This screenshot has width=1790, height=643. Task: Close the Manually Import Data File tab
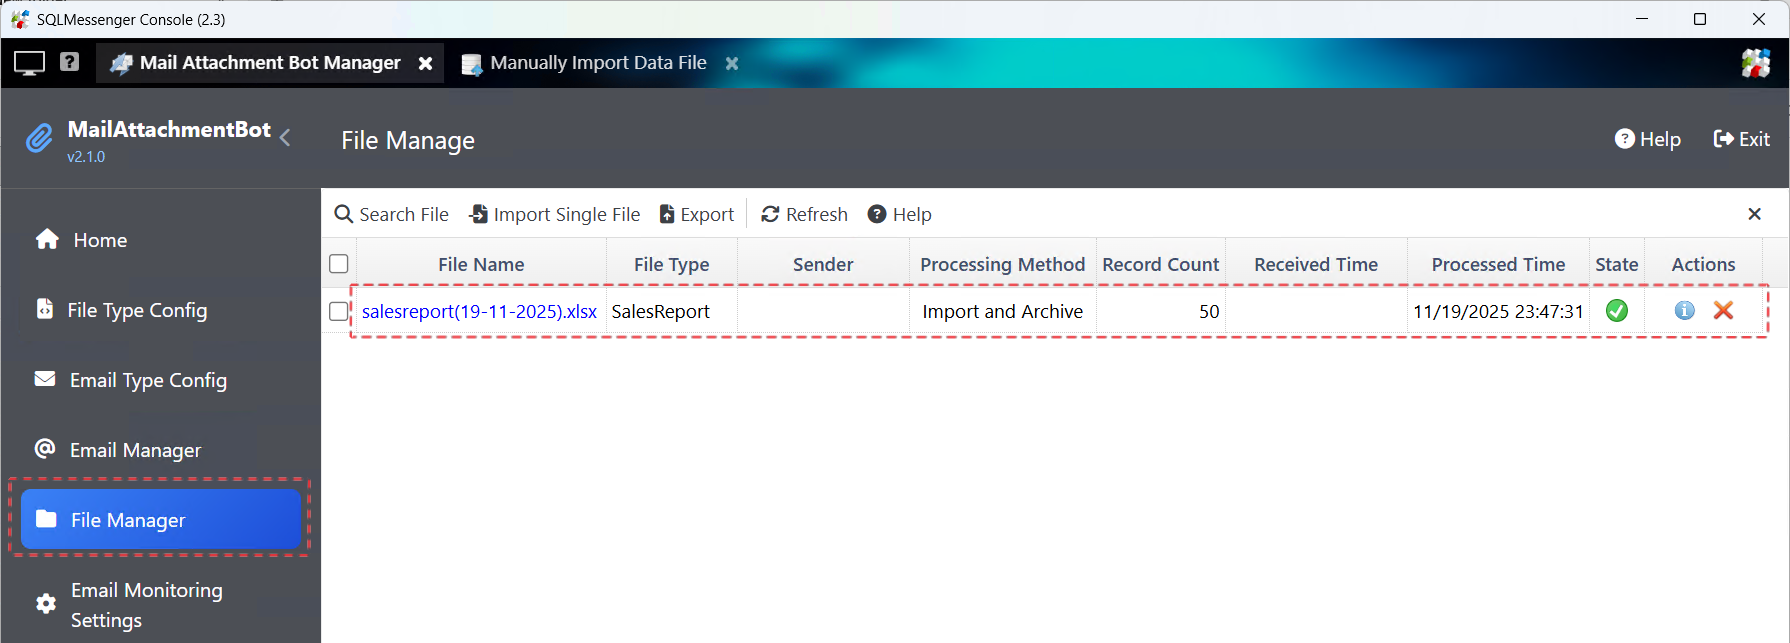(732, 63)
